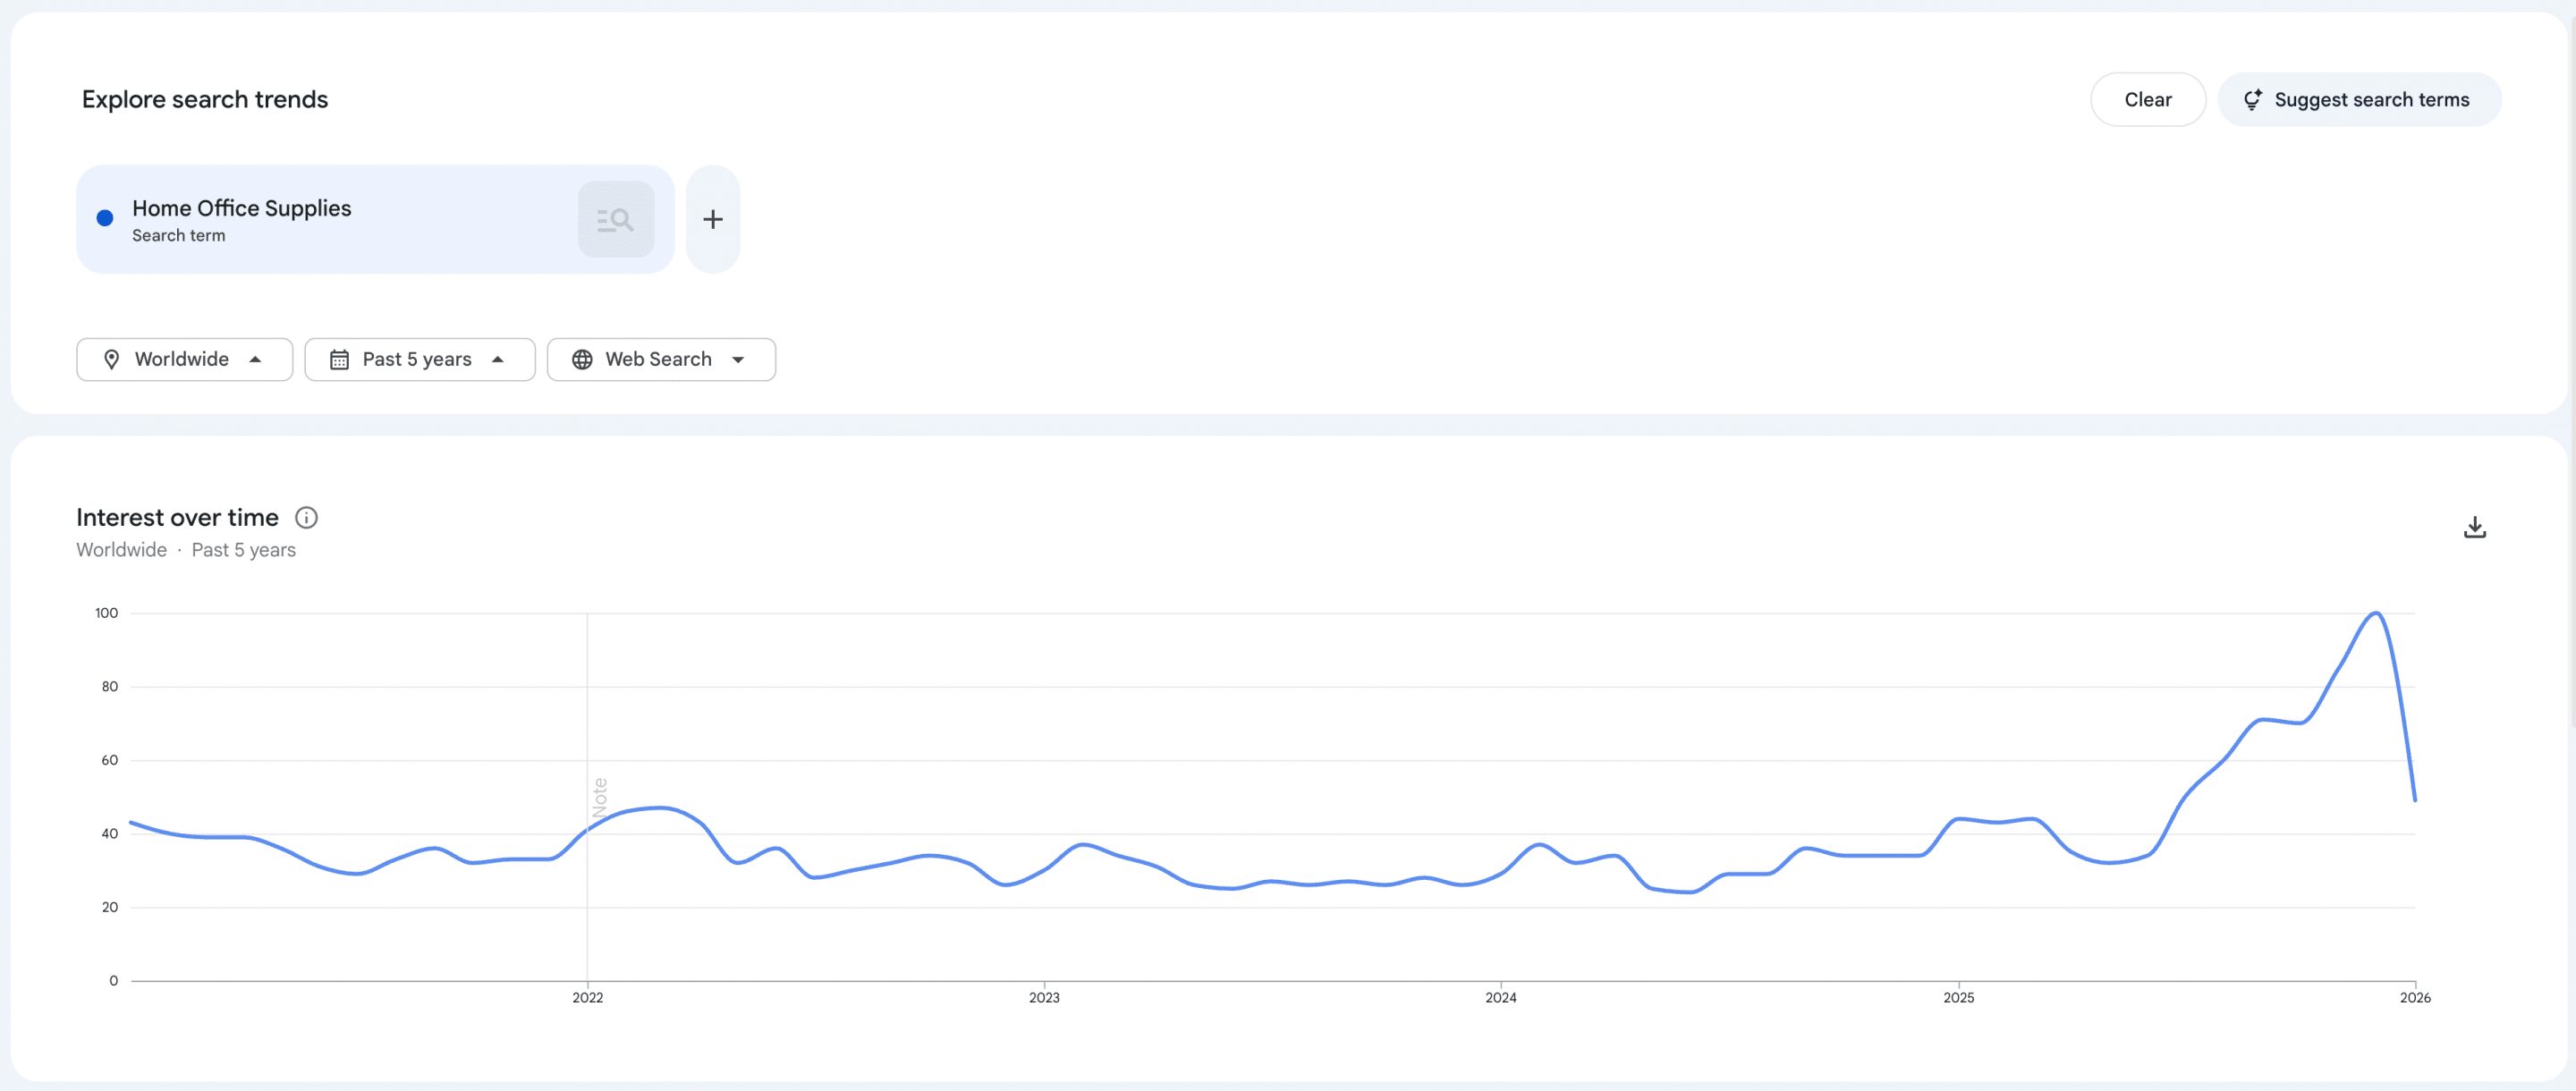Open the Web Search type dropdown arrow
This screenshot has width=2576, height=1091.
(x=738, y=359)
